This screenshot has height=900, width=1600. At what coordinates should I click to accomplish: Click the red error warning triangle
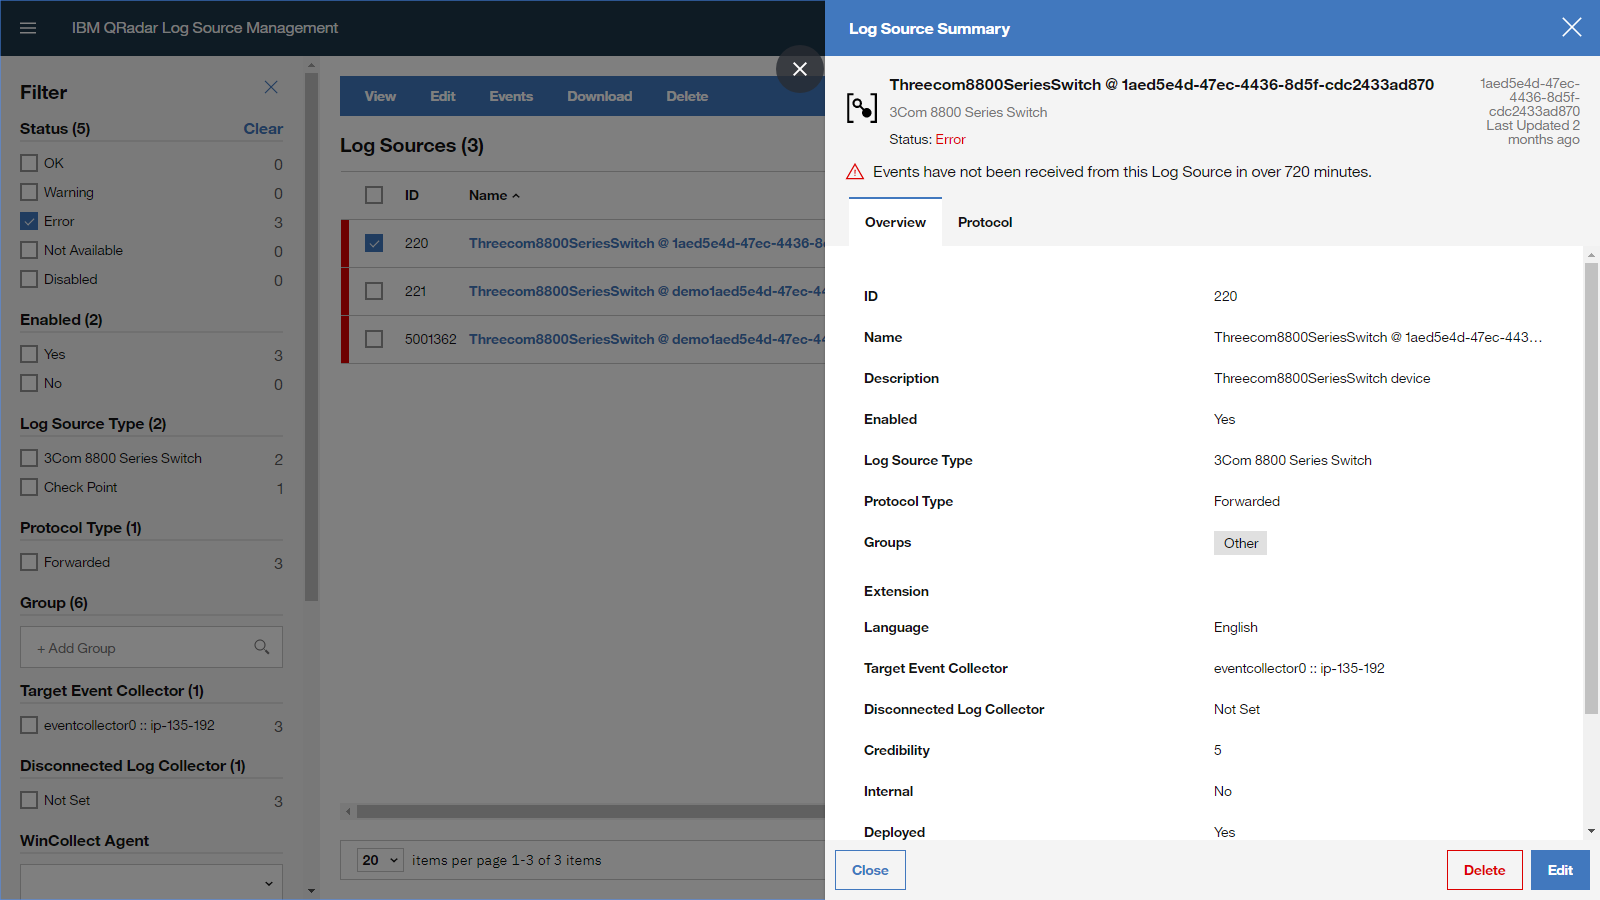click(x=855, y=171)
